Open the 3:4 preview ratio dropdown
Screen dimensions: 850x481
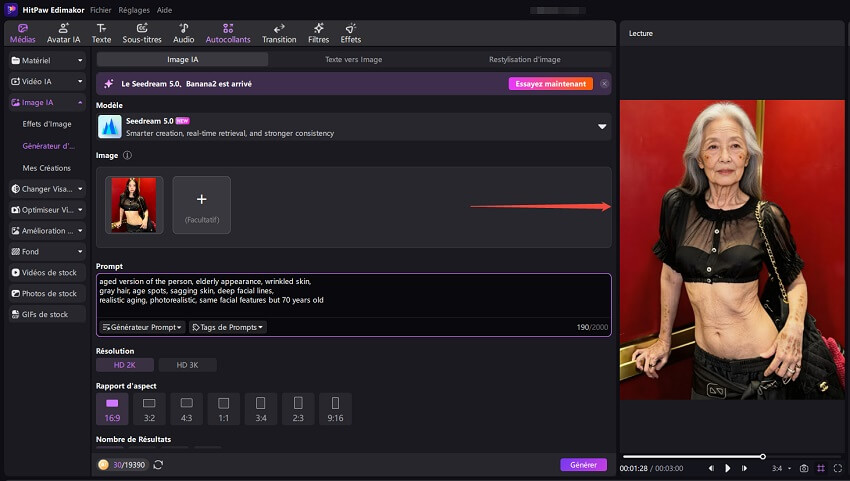tap(781, 468)
